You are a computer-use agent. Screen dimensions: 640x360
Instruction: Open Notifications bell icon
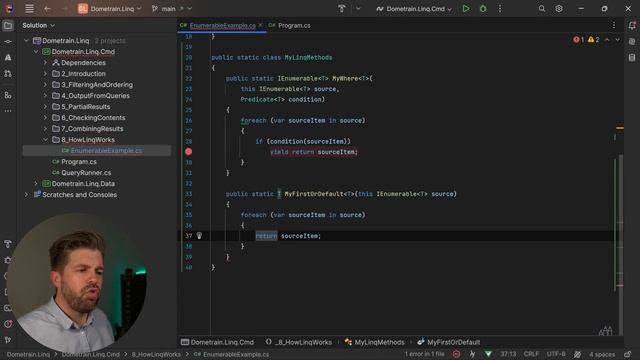(x=632, y=26)
